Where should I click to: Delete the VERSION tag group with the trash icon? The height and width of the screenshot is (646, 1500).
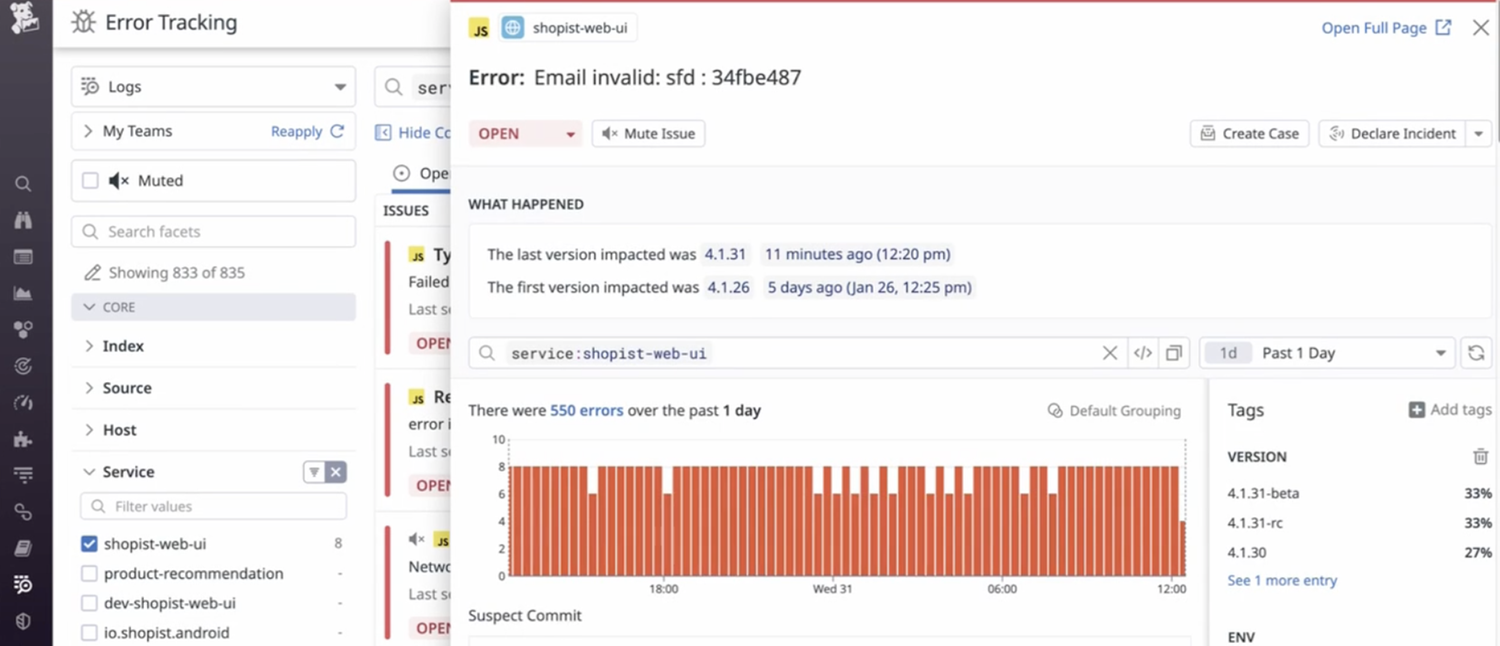1481,456
